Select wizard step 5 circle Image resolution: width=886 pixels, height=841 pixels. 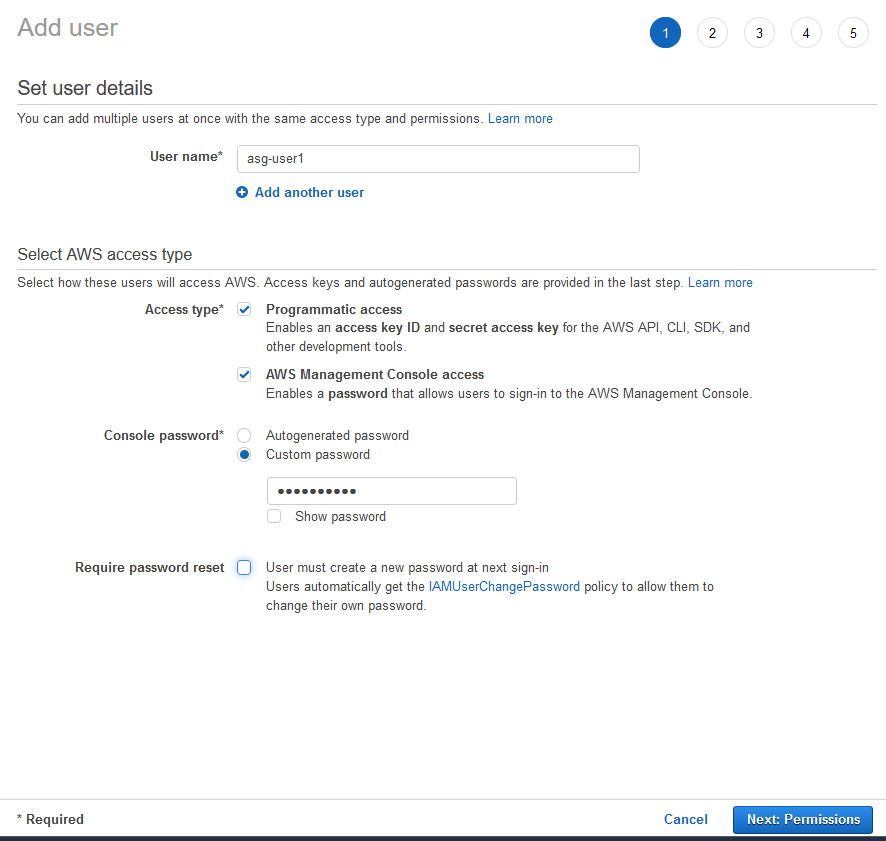(x=853, y=33)
